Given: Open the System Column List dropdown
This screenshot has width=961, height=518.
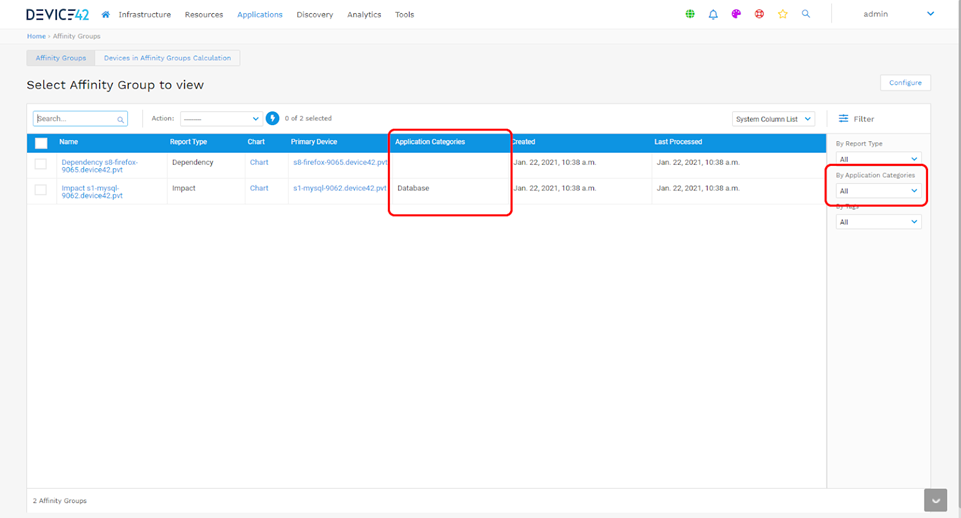Looking at the screenshot, I should point(773,119).
